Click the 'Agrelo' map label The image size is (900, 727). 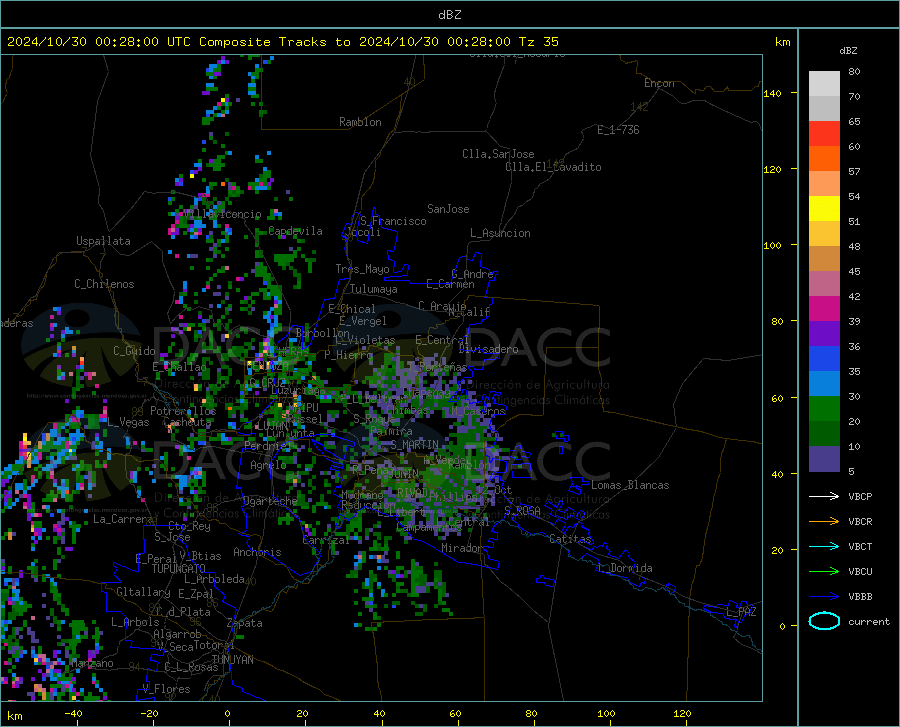coord(268,465)
